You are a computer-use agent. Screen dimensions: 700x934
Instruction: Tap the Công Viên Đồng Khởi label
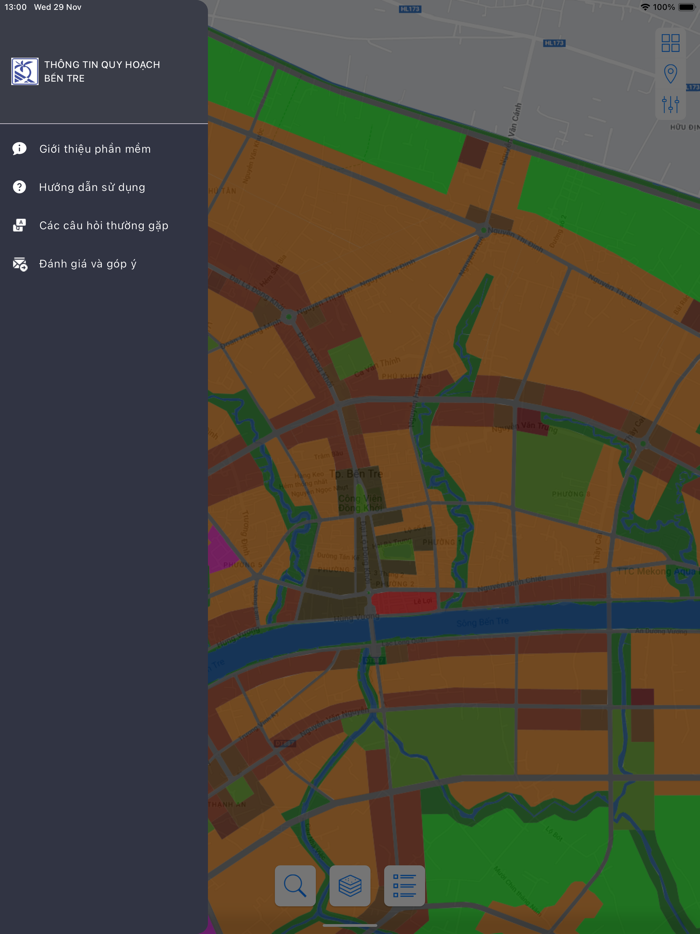pos(360,503)
